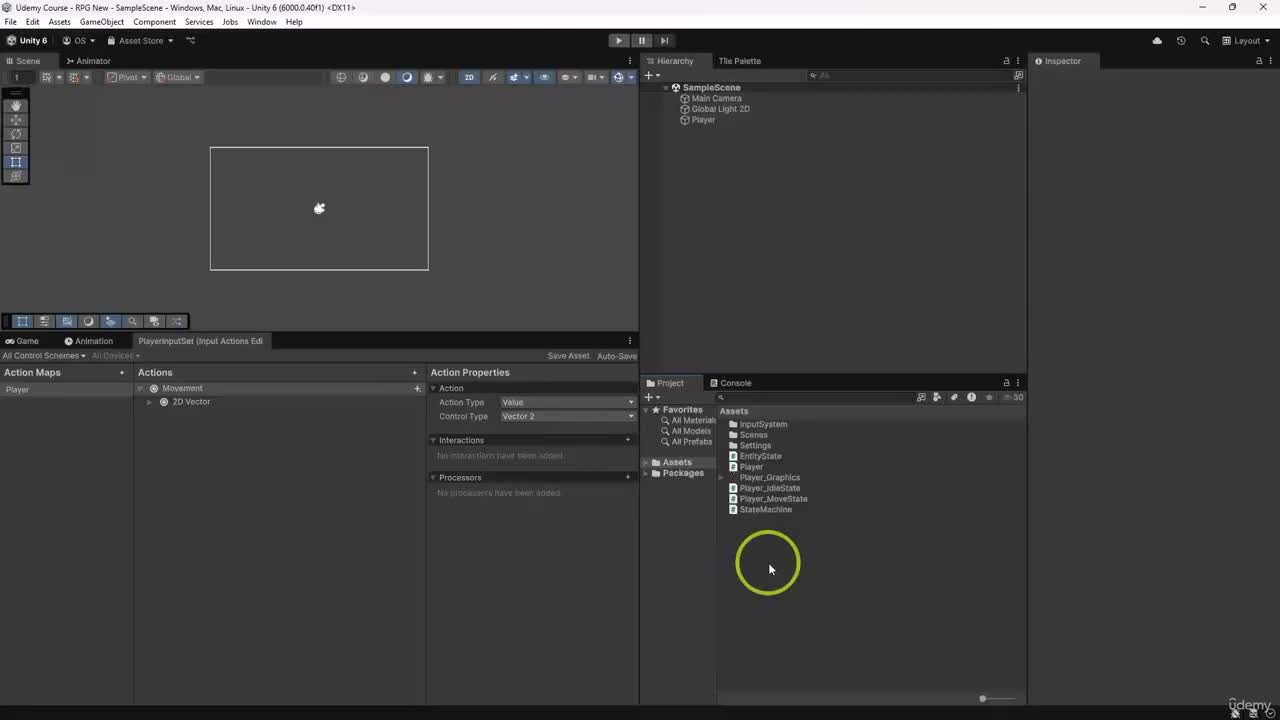Select Global Light 2D in Hierarchy
The width and height of the screenshot is (1280, 720).
(x=720, y=109)
